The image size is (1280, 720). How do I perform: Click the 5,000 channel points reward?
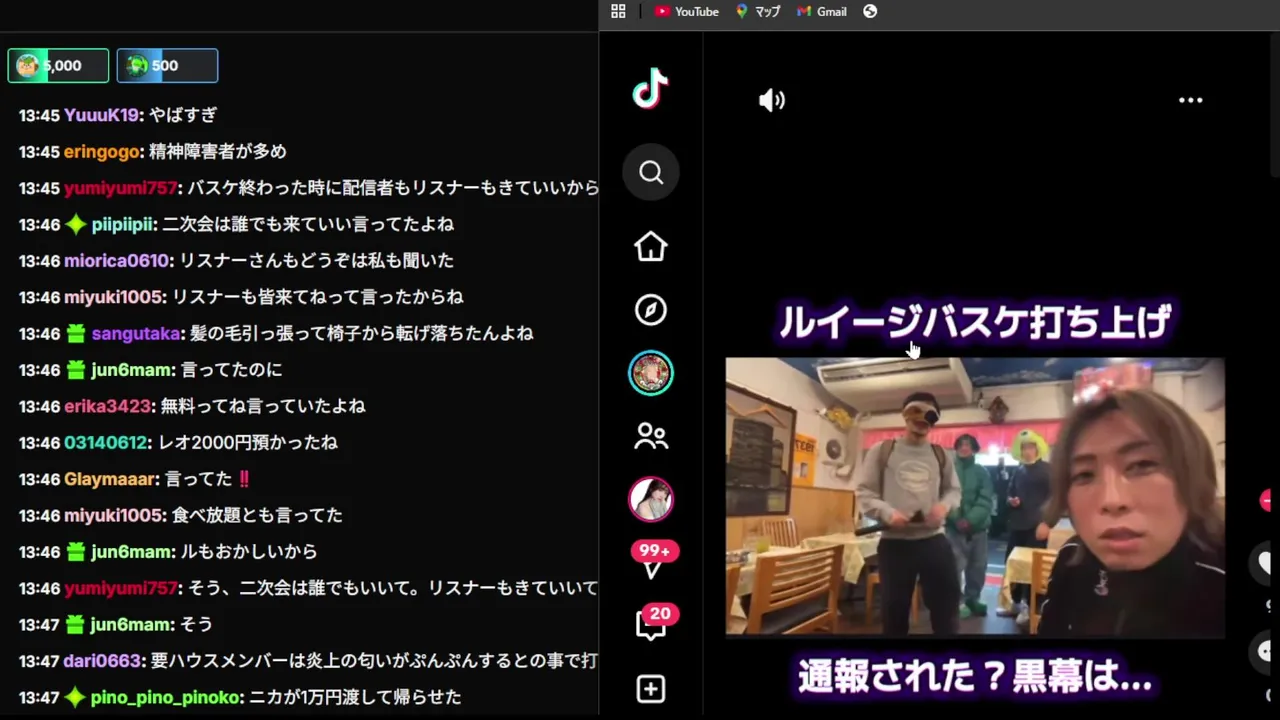tap(58, 66)
